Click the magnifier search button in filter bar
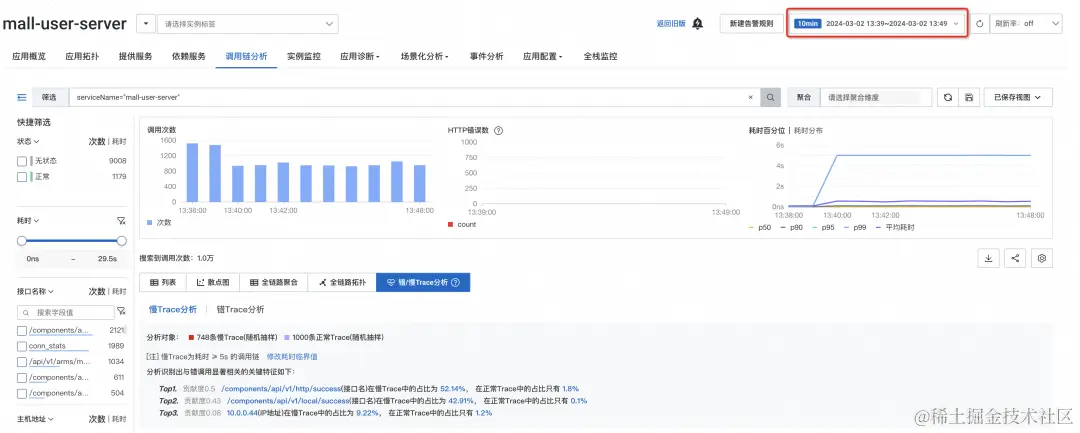The image size is (1080, 433). tap(770, 98)
